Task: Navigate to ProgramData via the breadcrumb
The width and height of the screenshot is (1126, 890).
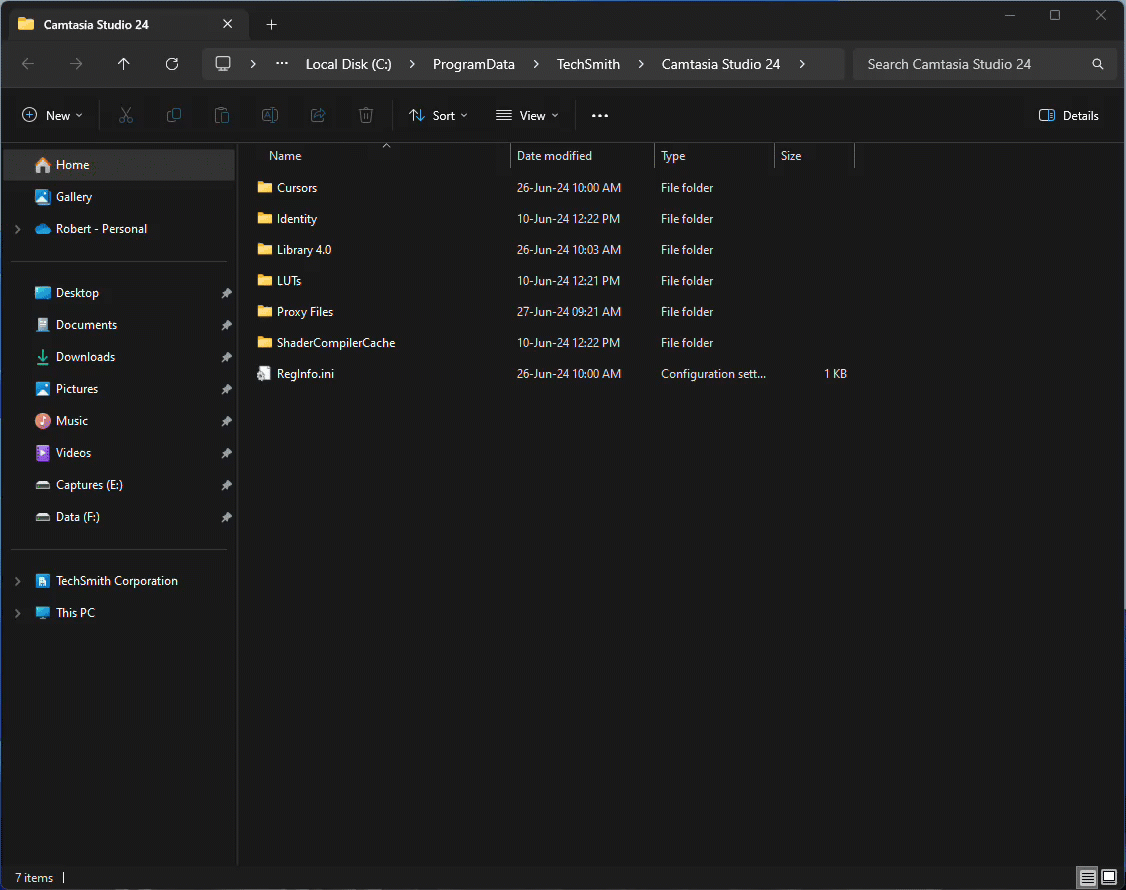Action: click(x=473, y=63)
